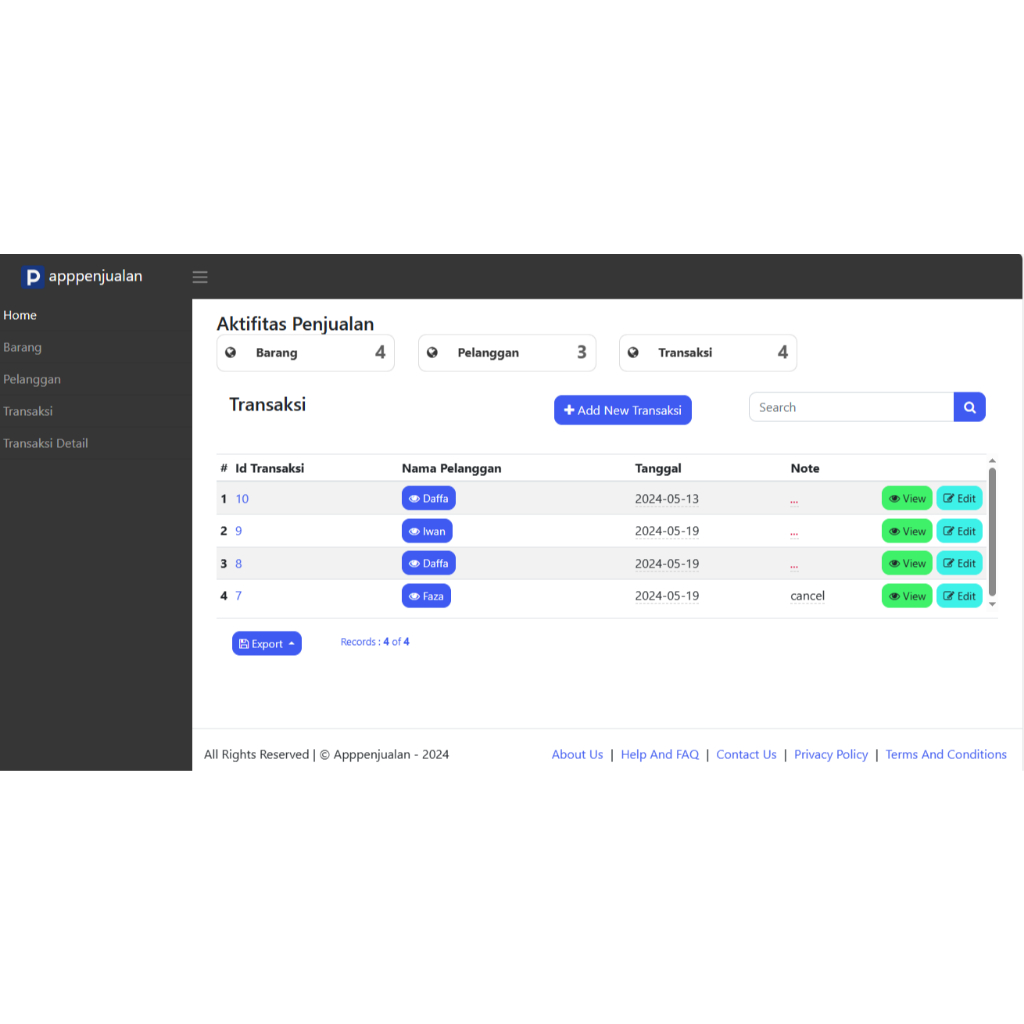
Task: Click the magnifying glass search icon
Action: point(968,407)
